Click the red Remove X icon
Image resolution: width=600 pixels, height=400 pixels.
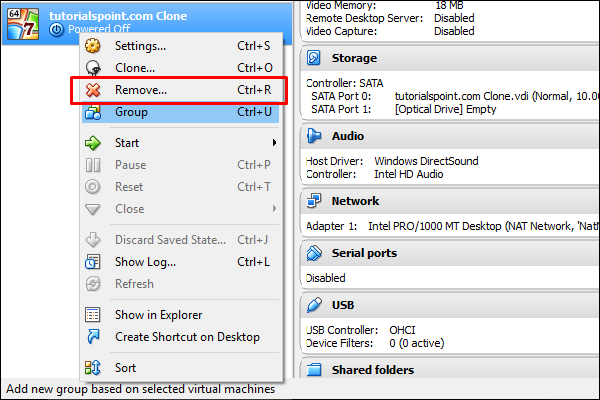[x=93, y=90]
